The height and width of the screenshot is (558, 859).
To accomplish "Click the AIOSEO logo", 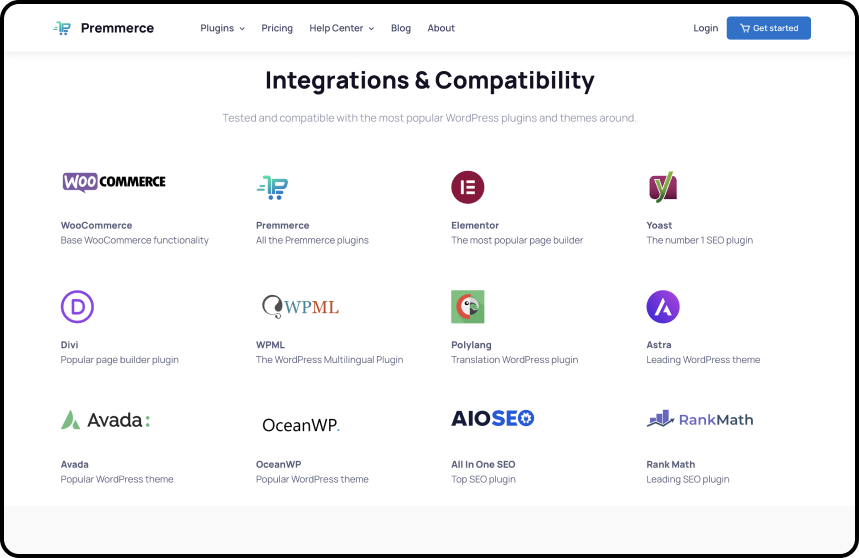I will tap(493, 418).
